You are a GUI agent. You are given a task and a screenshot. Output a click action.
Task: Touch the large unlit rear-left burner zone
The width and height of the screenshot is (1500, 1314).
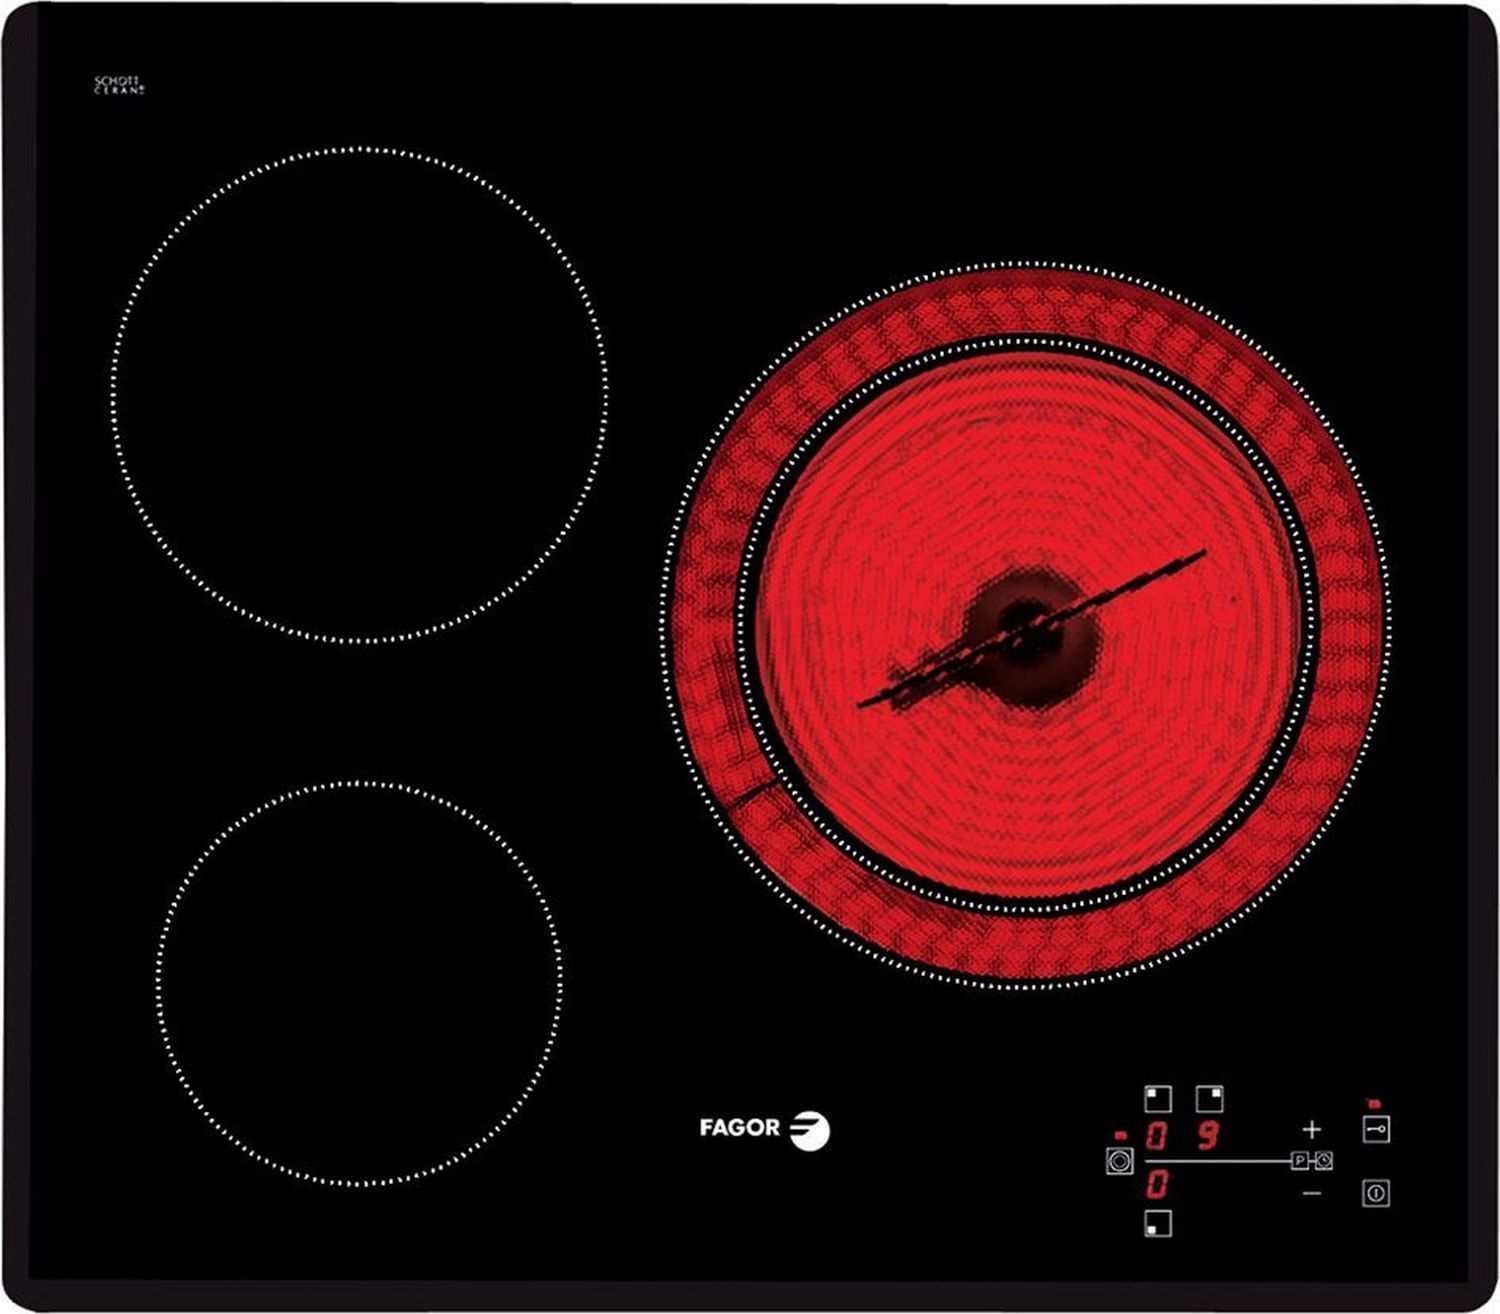359,395
